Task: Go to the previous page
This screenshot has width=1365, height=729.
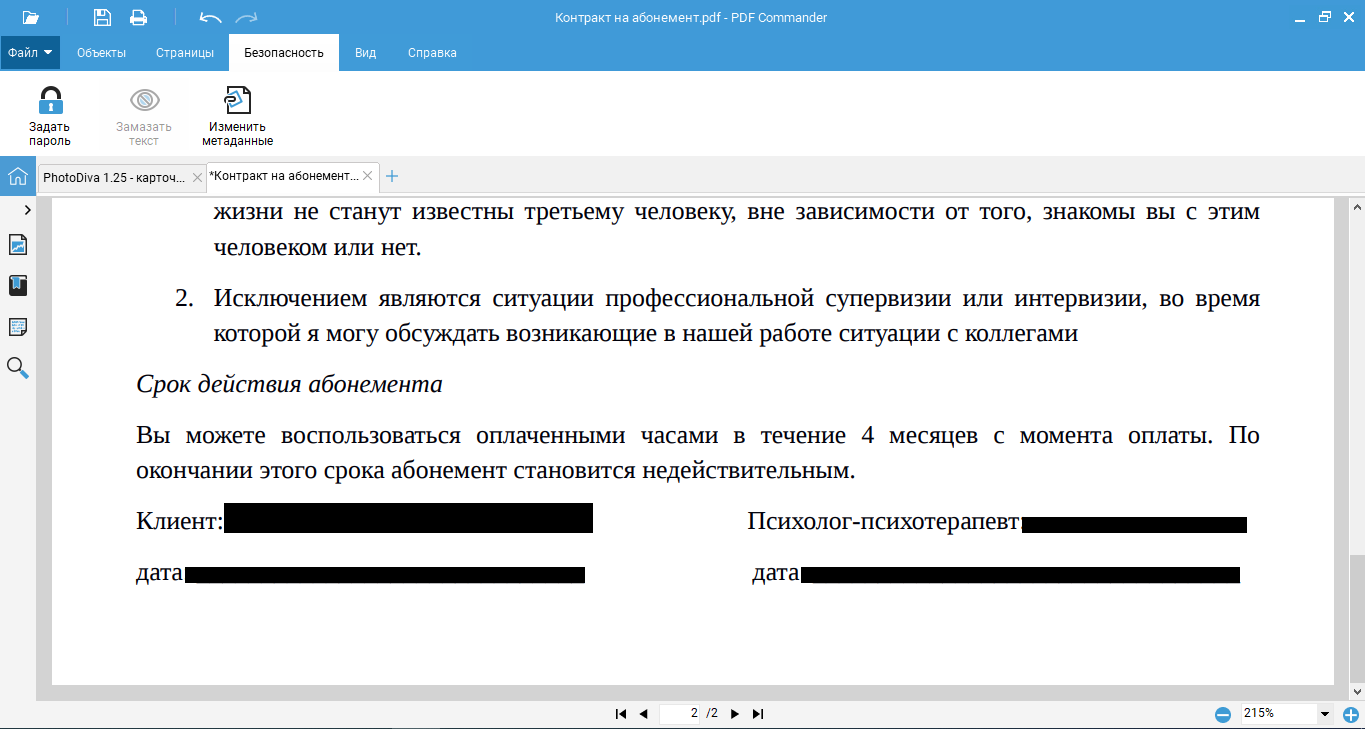Action: (644, 714)
